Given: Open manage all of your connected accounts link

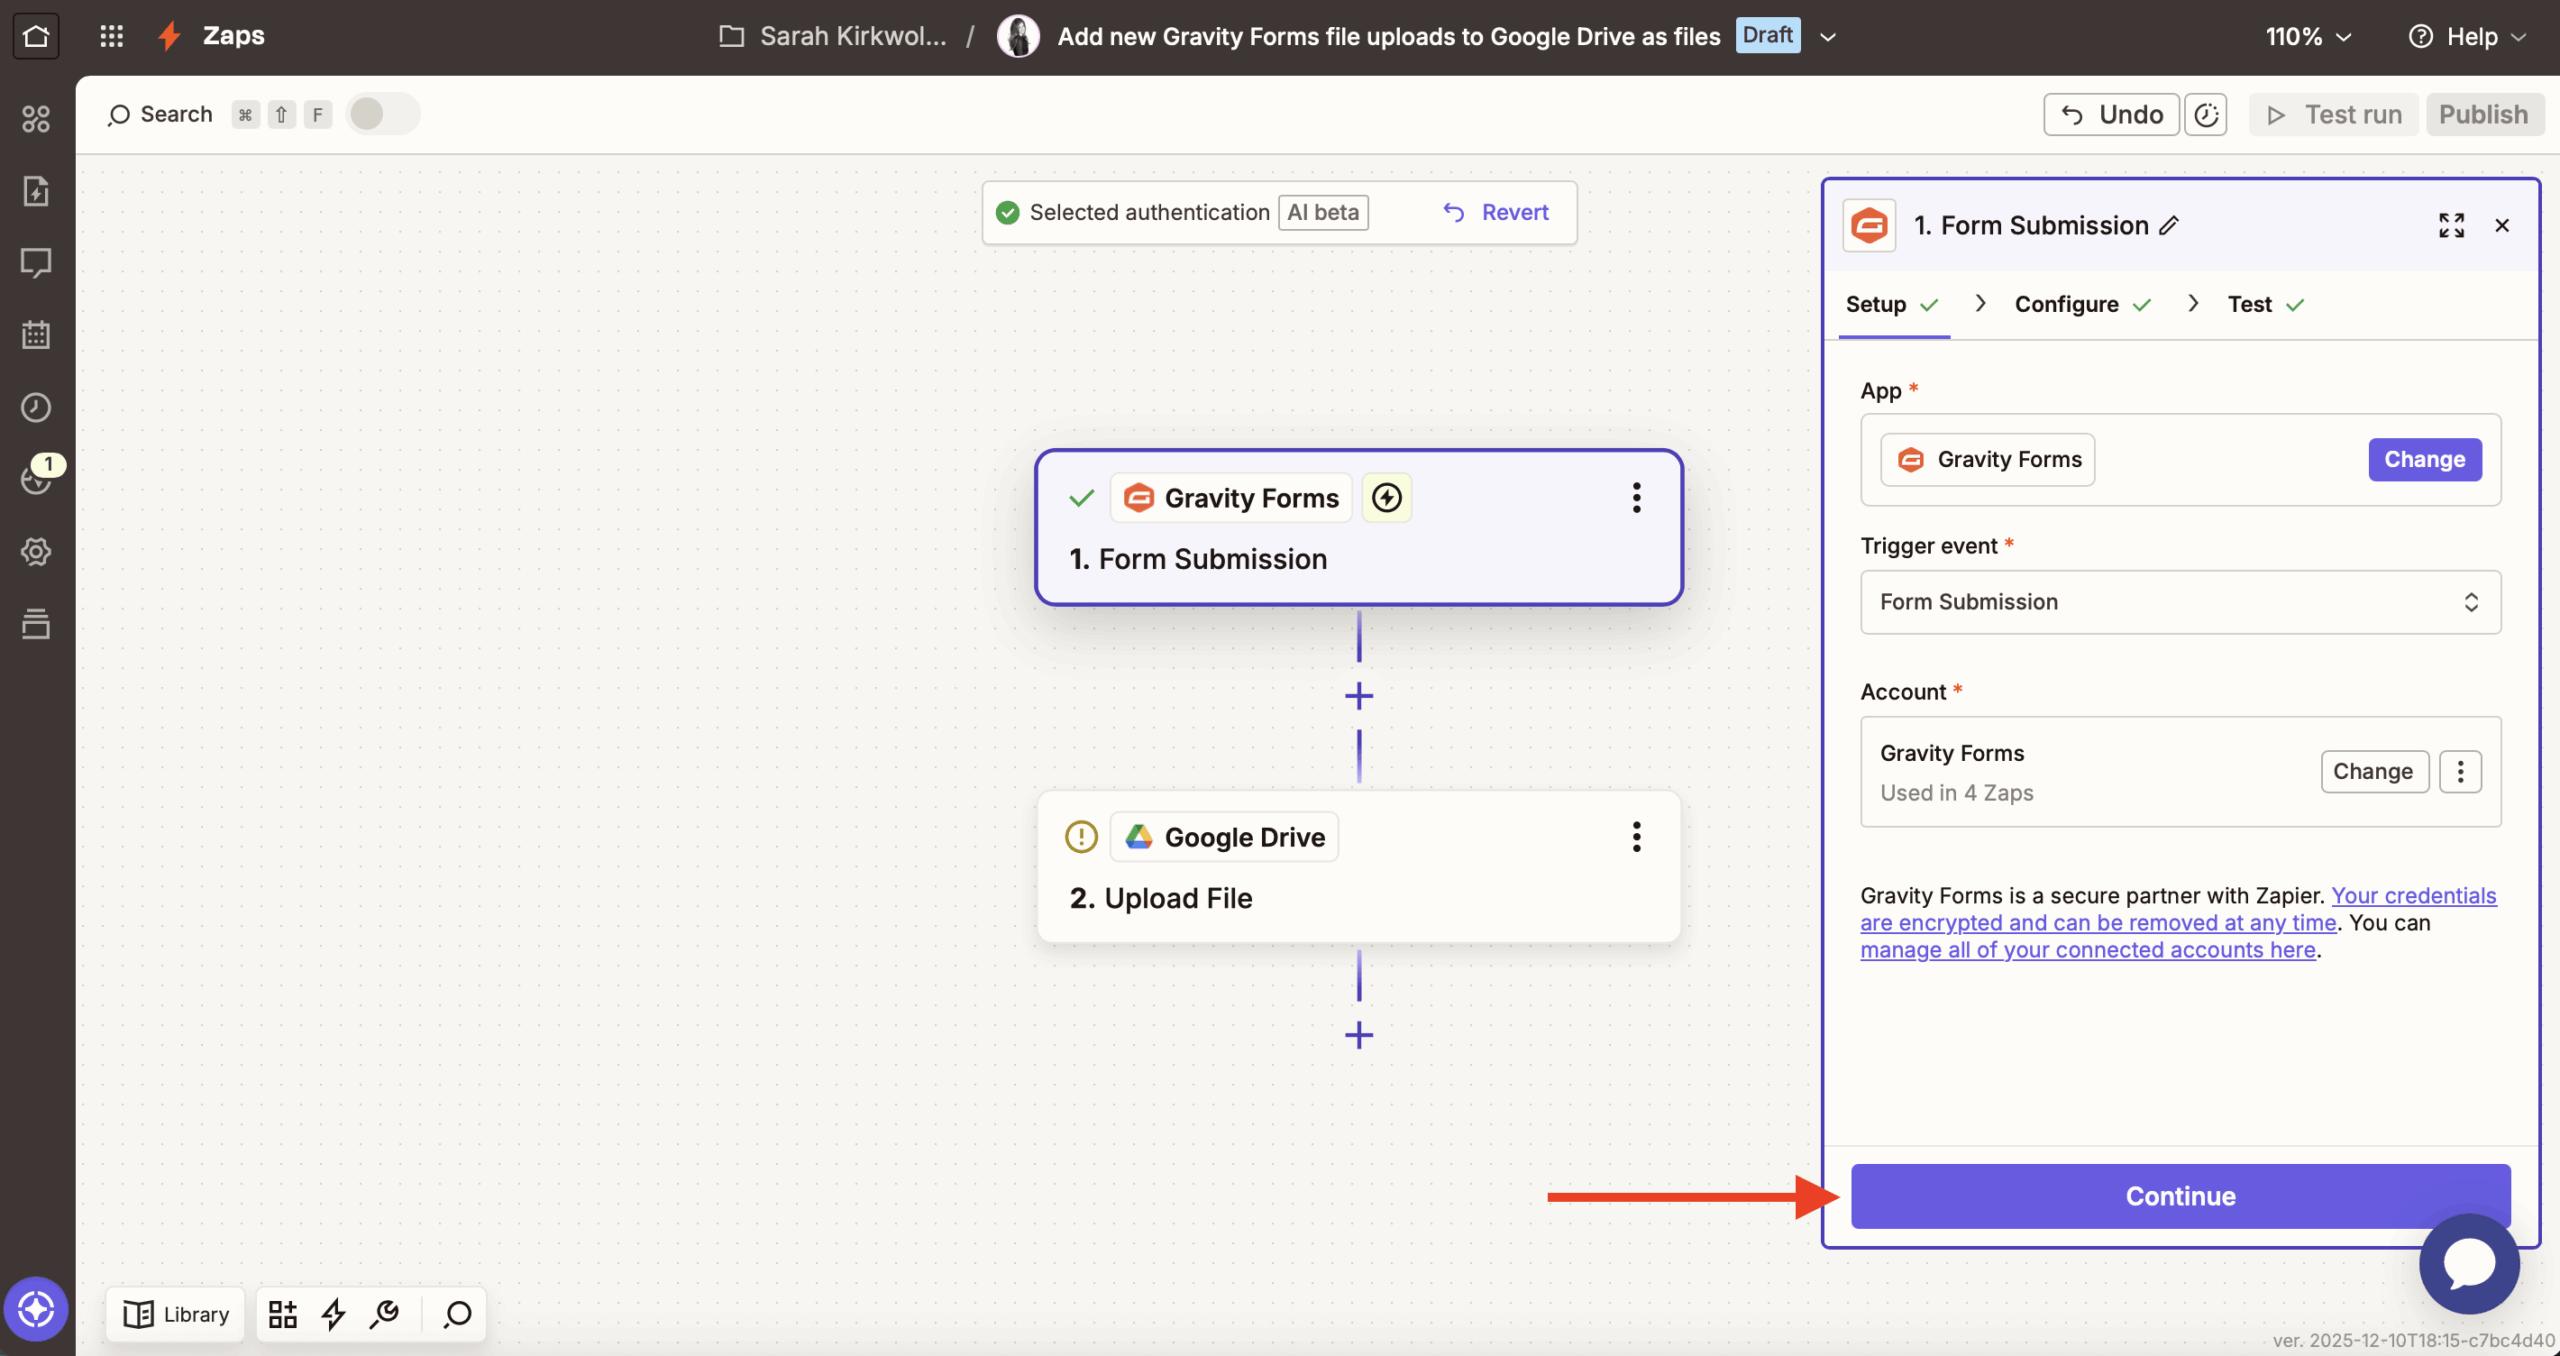Looking at the screenshot, I should click(x=2086, y=950).
